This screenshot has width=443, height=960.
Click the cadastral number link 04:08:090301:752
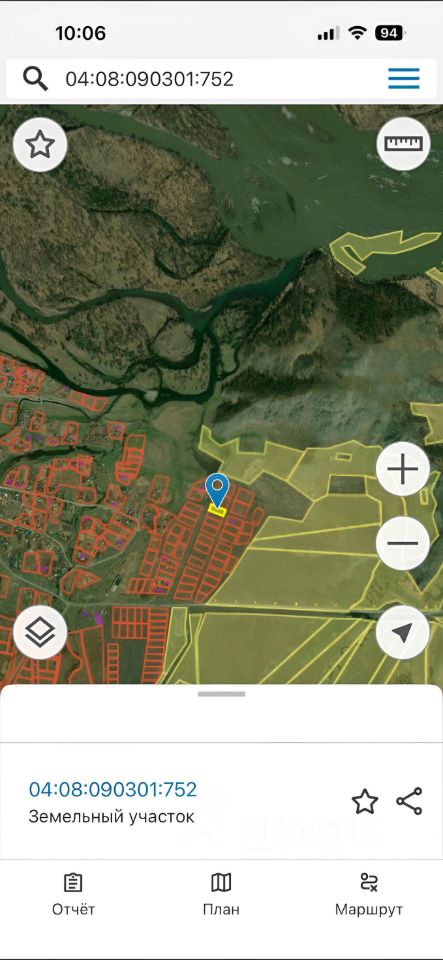tap(113, 789)
